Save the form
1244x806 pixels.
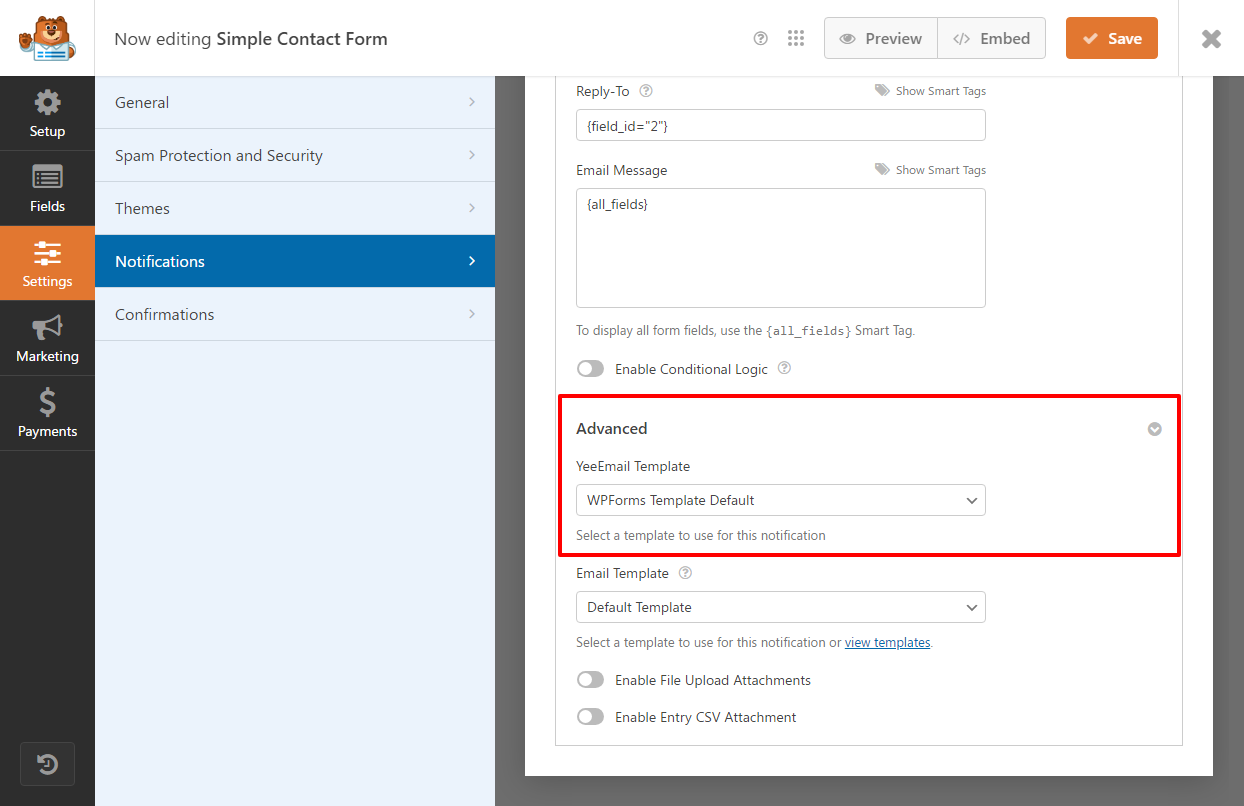tap(1112, 38)
